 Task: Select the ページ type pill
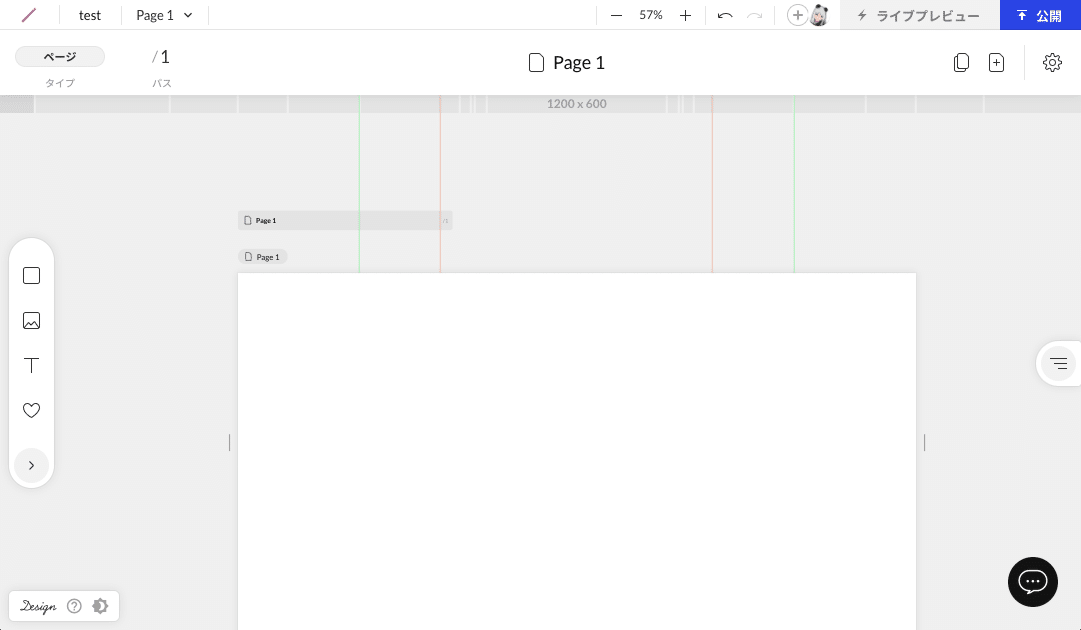[x=60, y=57]
